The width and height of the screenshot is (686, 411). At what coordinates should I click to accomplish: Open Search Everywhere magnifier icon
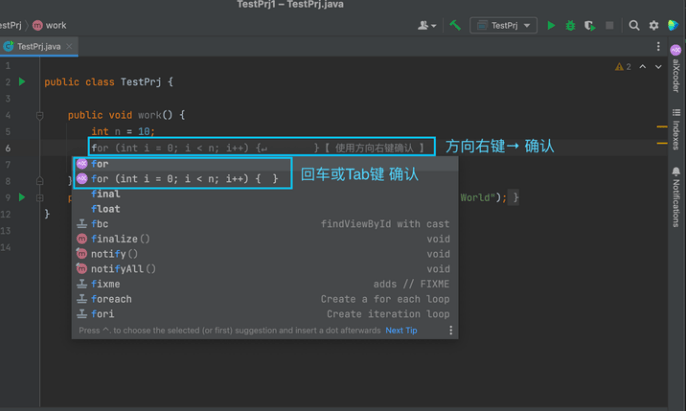coord(634,25)
